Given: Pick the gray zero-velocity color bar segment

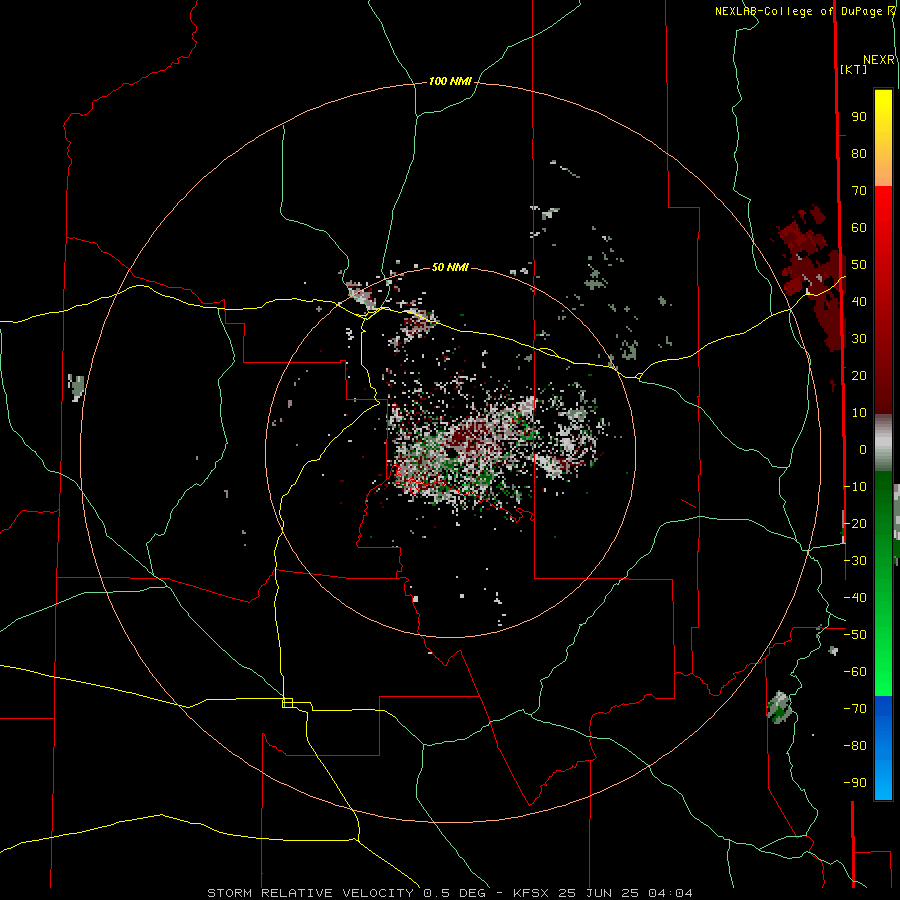Looking at the screenshot, I should click(883, 443).
